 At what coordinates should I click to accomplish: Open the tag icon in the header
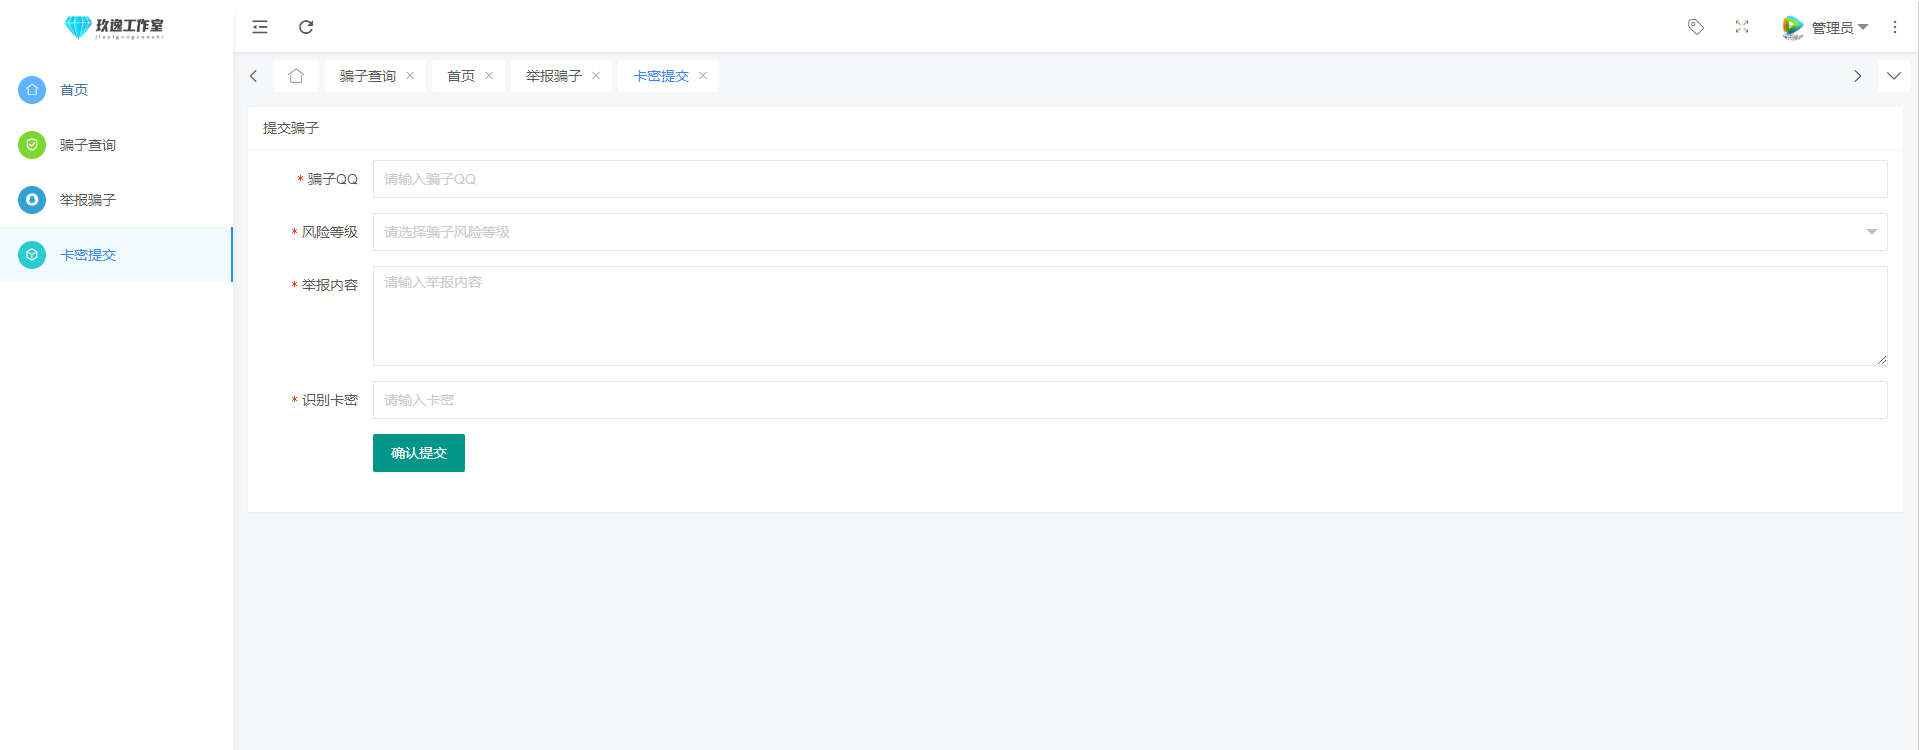[x=1695, y=27]
